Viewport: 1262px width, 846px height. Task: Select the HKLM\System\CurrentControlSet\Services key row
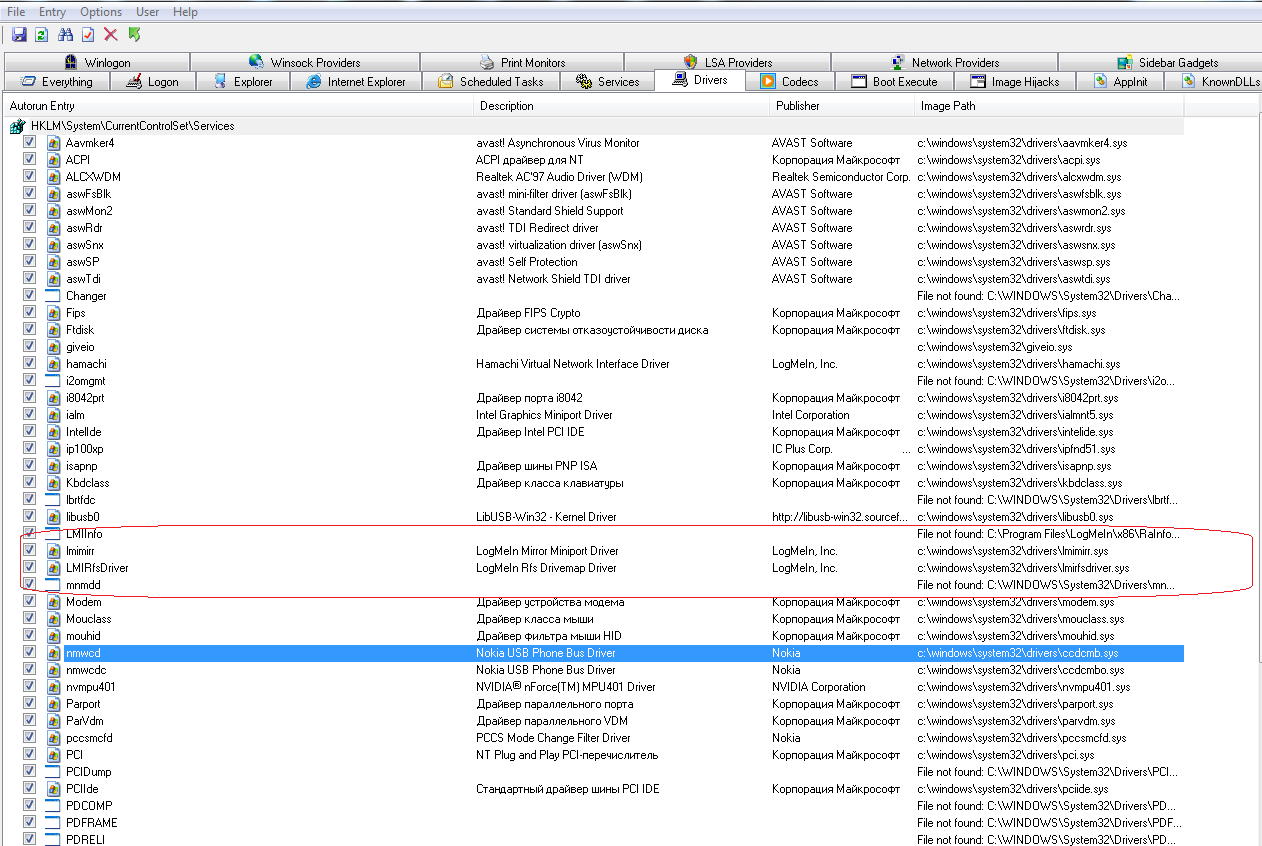pos(595,126)
